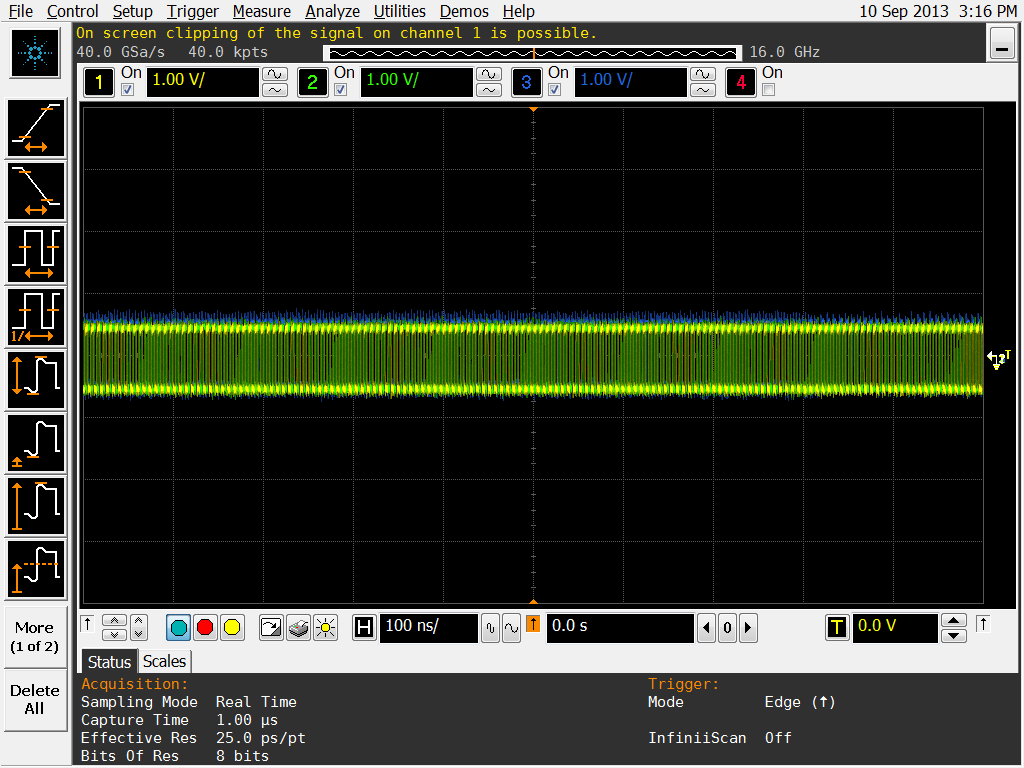Open More (1 of 2) measurements

tap(35, 637)
